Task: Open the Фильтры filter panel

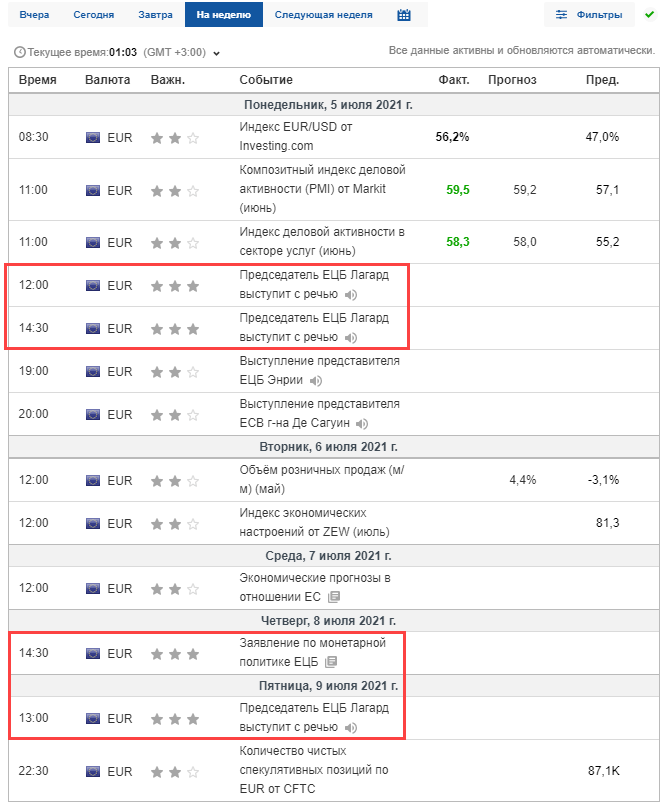Action: pyautogui.click(x=589, y=15)
